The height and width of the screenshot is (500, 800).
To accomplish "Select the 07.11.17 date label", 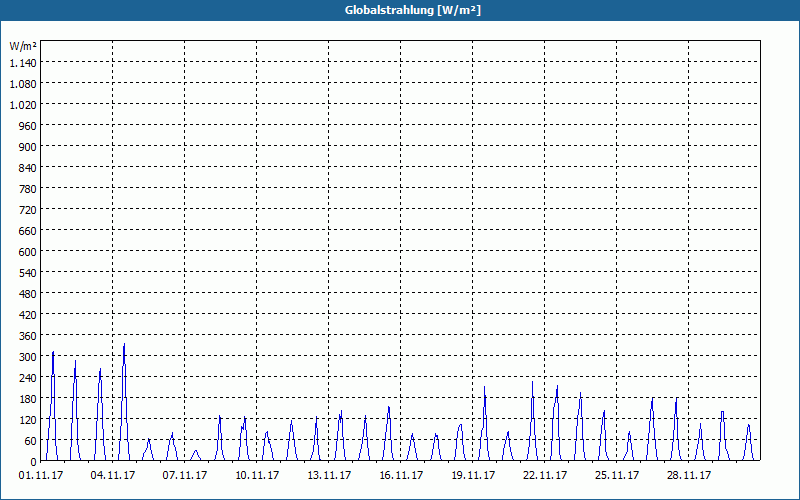I will 185,475.
